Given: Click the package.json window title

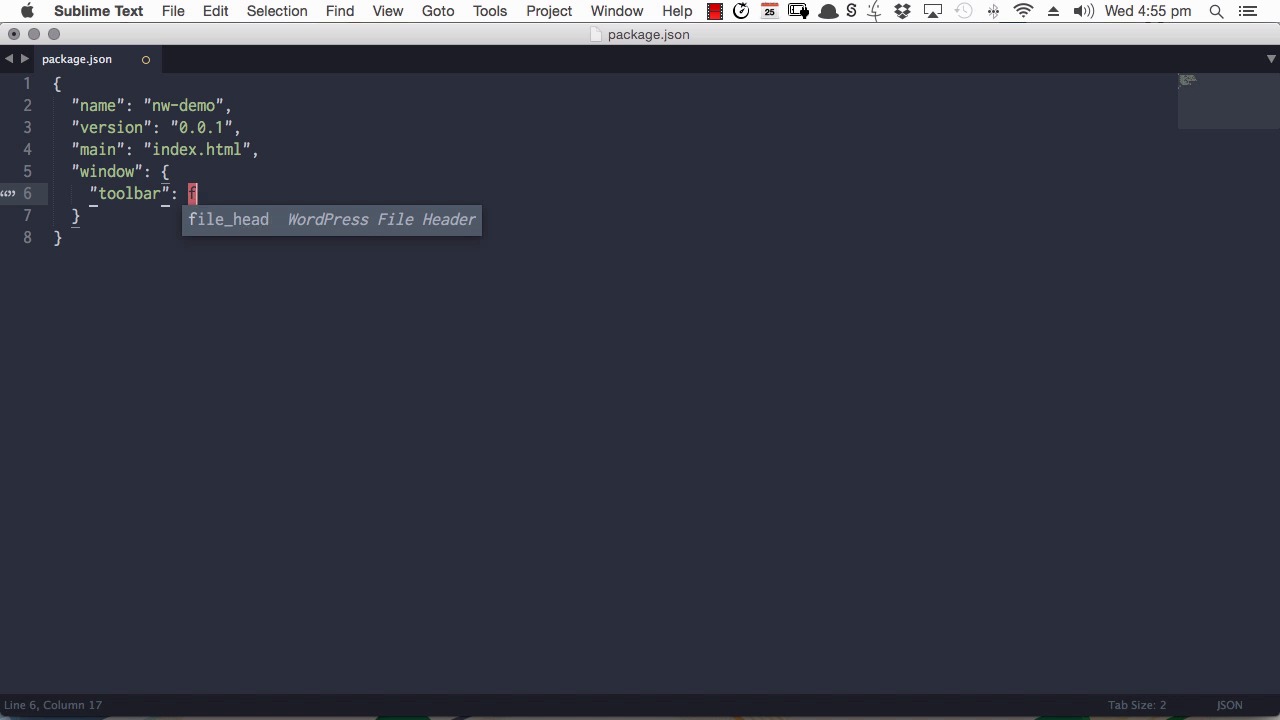Looking at the screenshot, I should pyautogui.click(x=648, y=34).
